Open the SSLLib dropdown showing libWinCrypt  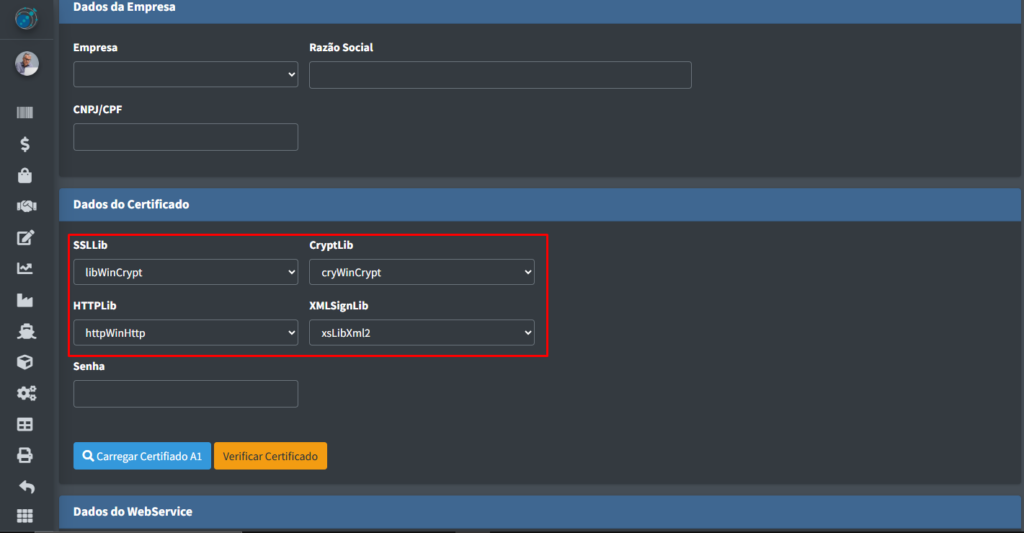tap(185, 272)
